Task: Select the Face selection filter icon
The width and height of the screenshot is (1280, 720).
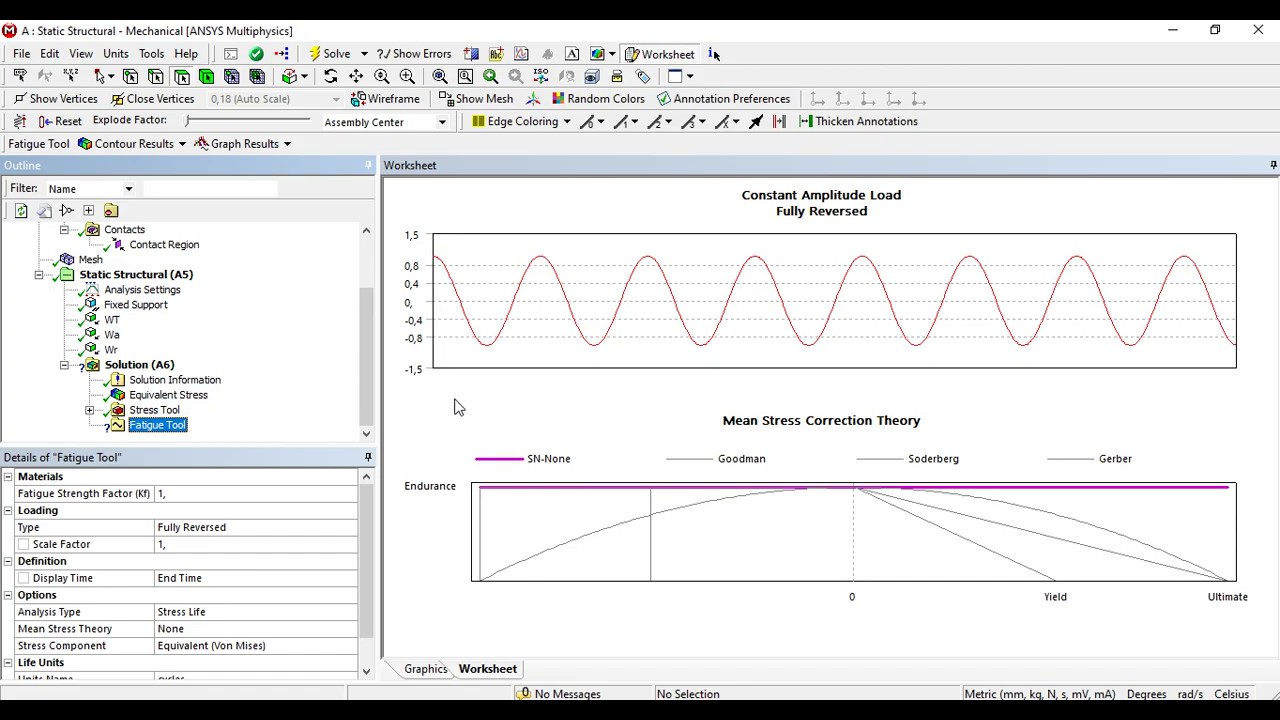Action: (x=181, y=76)
